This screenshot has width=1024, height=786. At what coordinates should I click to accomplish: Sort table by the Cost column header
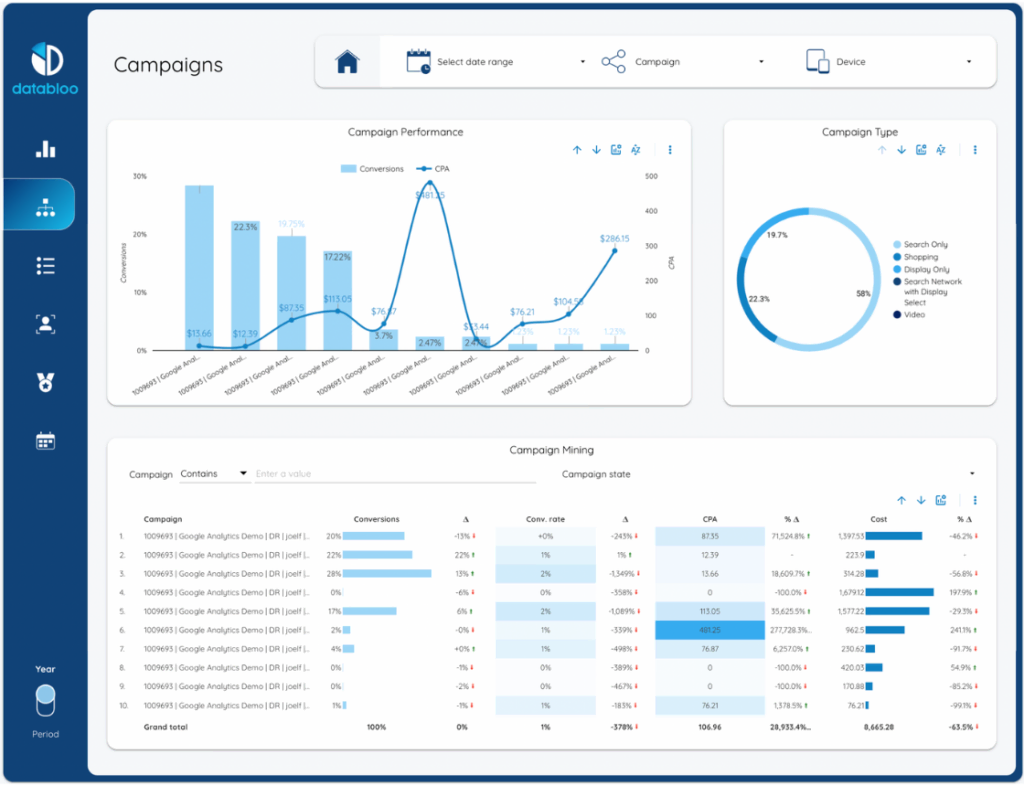878,519
